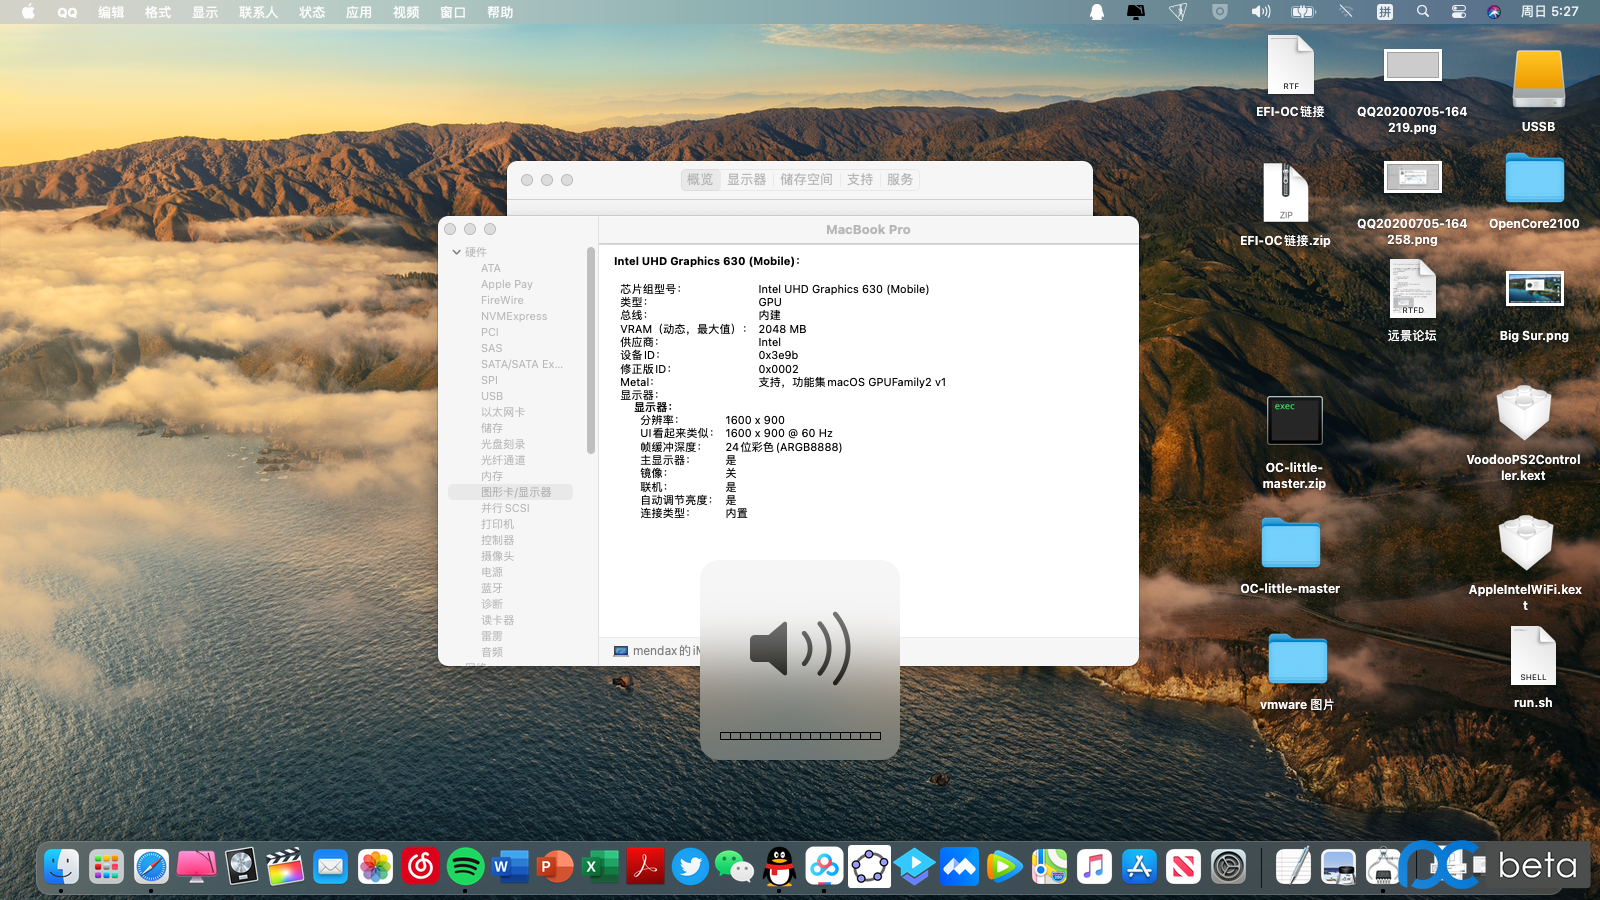Viewport: 1600px width, 900px height.
Task: Open Launchpad in the dock
Action: pos(106,866)
